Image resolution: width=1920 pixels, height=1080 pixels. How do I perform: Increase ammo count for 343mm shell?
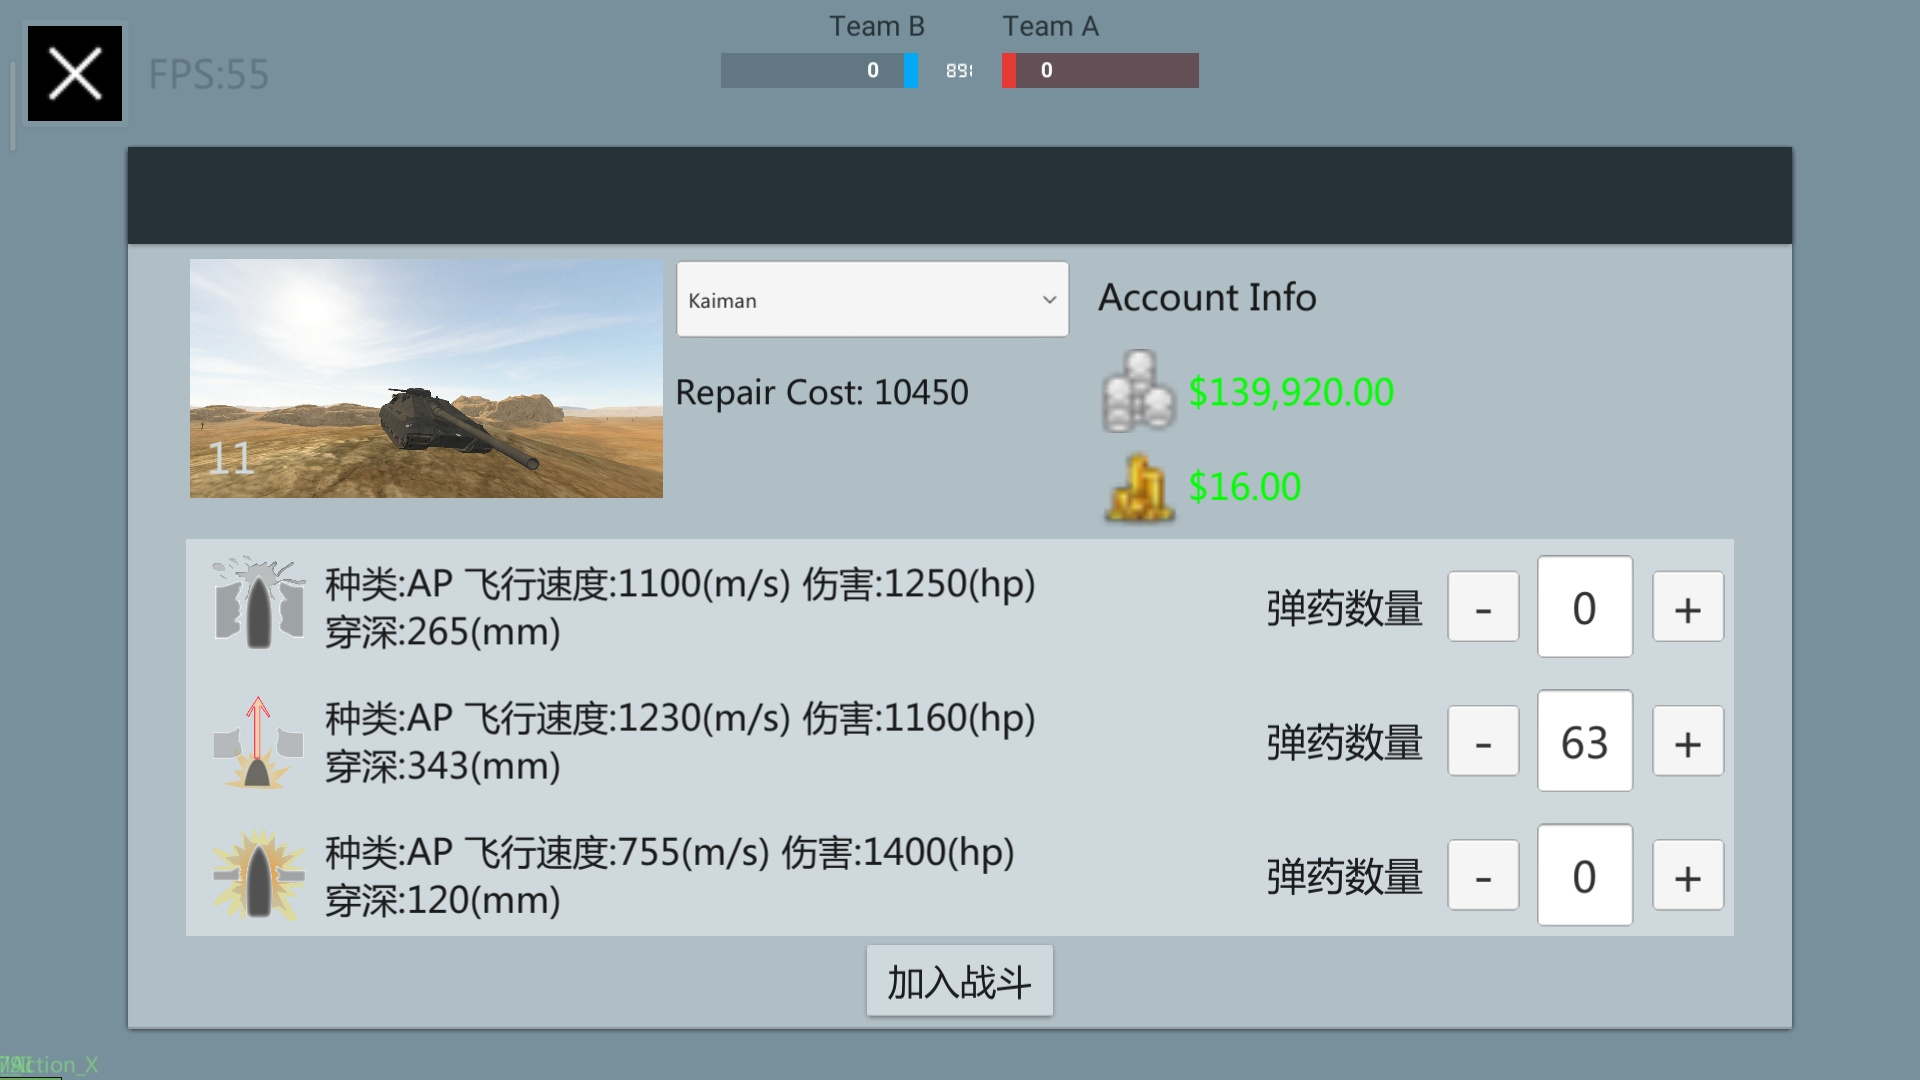tap(1688, 741)
